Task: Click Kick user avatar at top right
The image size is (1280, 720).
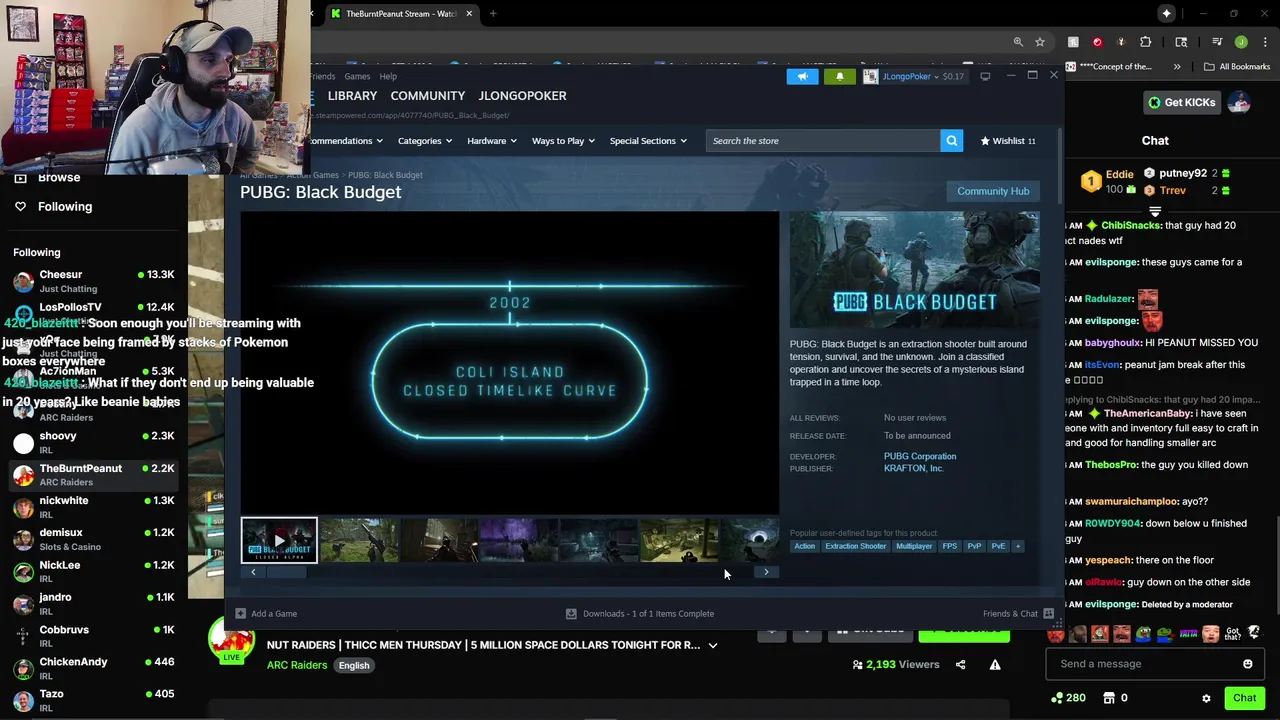Action: click(1239, 102)
